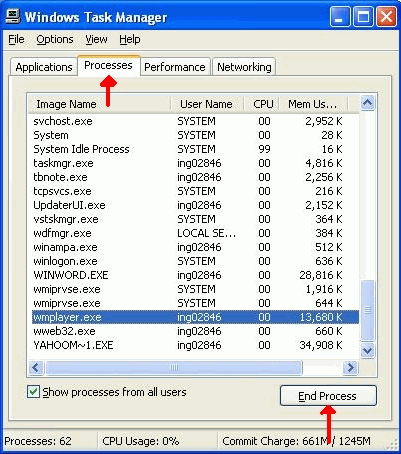This screenshot has height=454, width=401.
Task: Open the File menu
Action: 16,39
